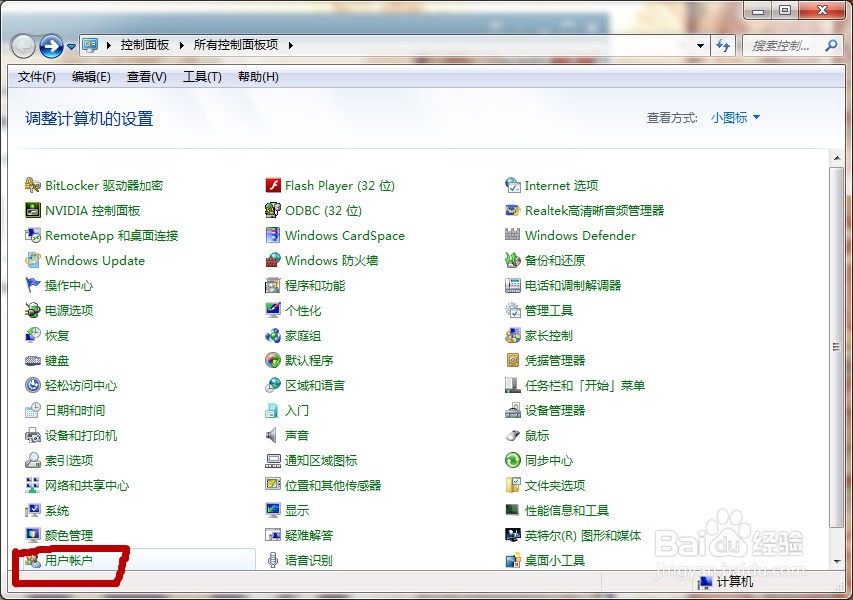Open the 工具(T) menu
853x600 pixels.
pyautogui.click(x=202, y=77)
